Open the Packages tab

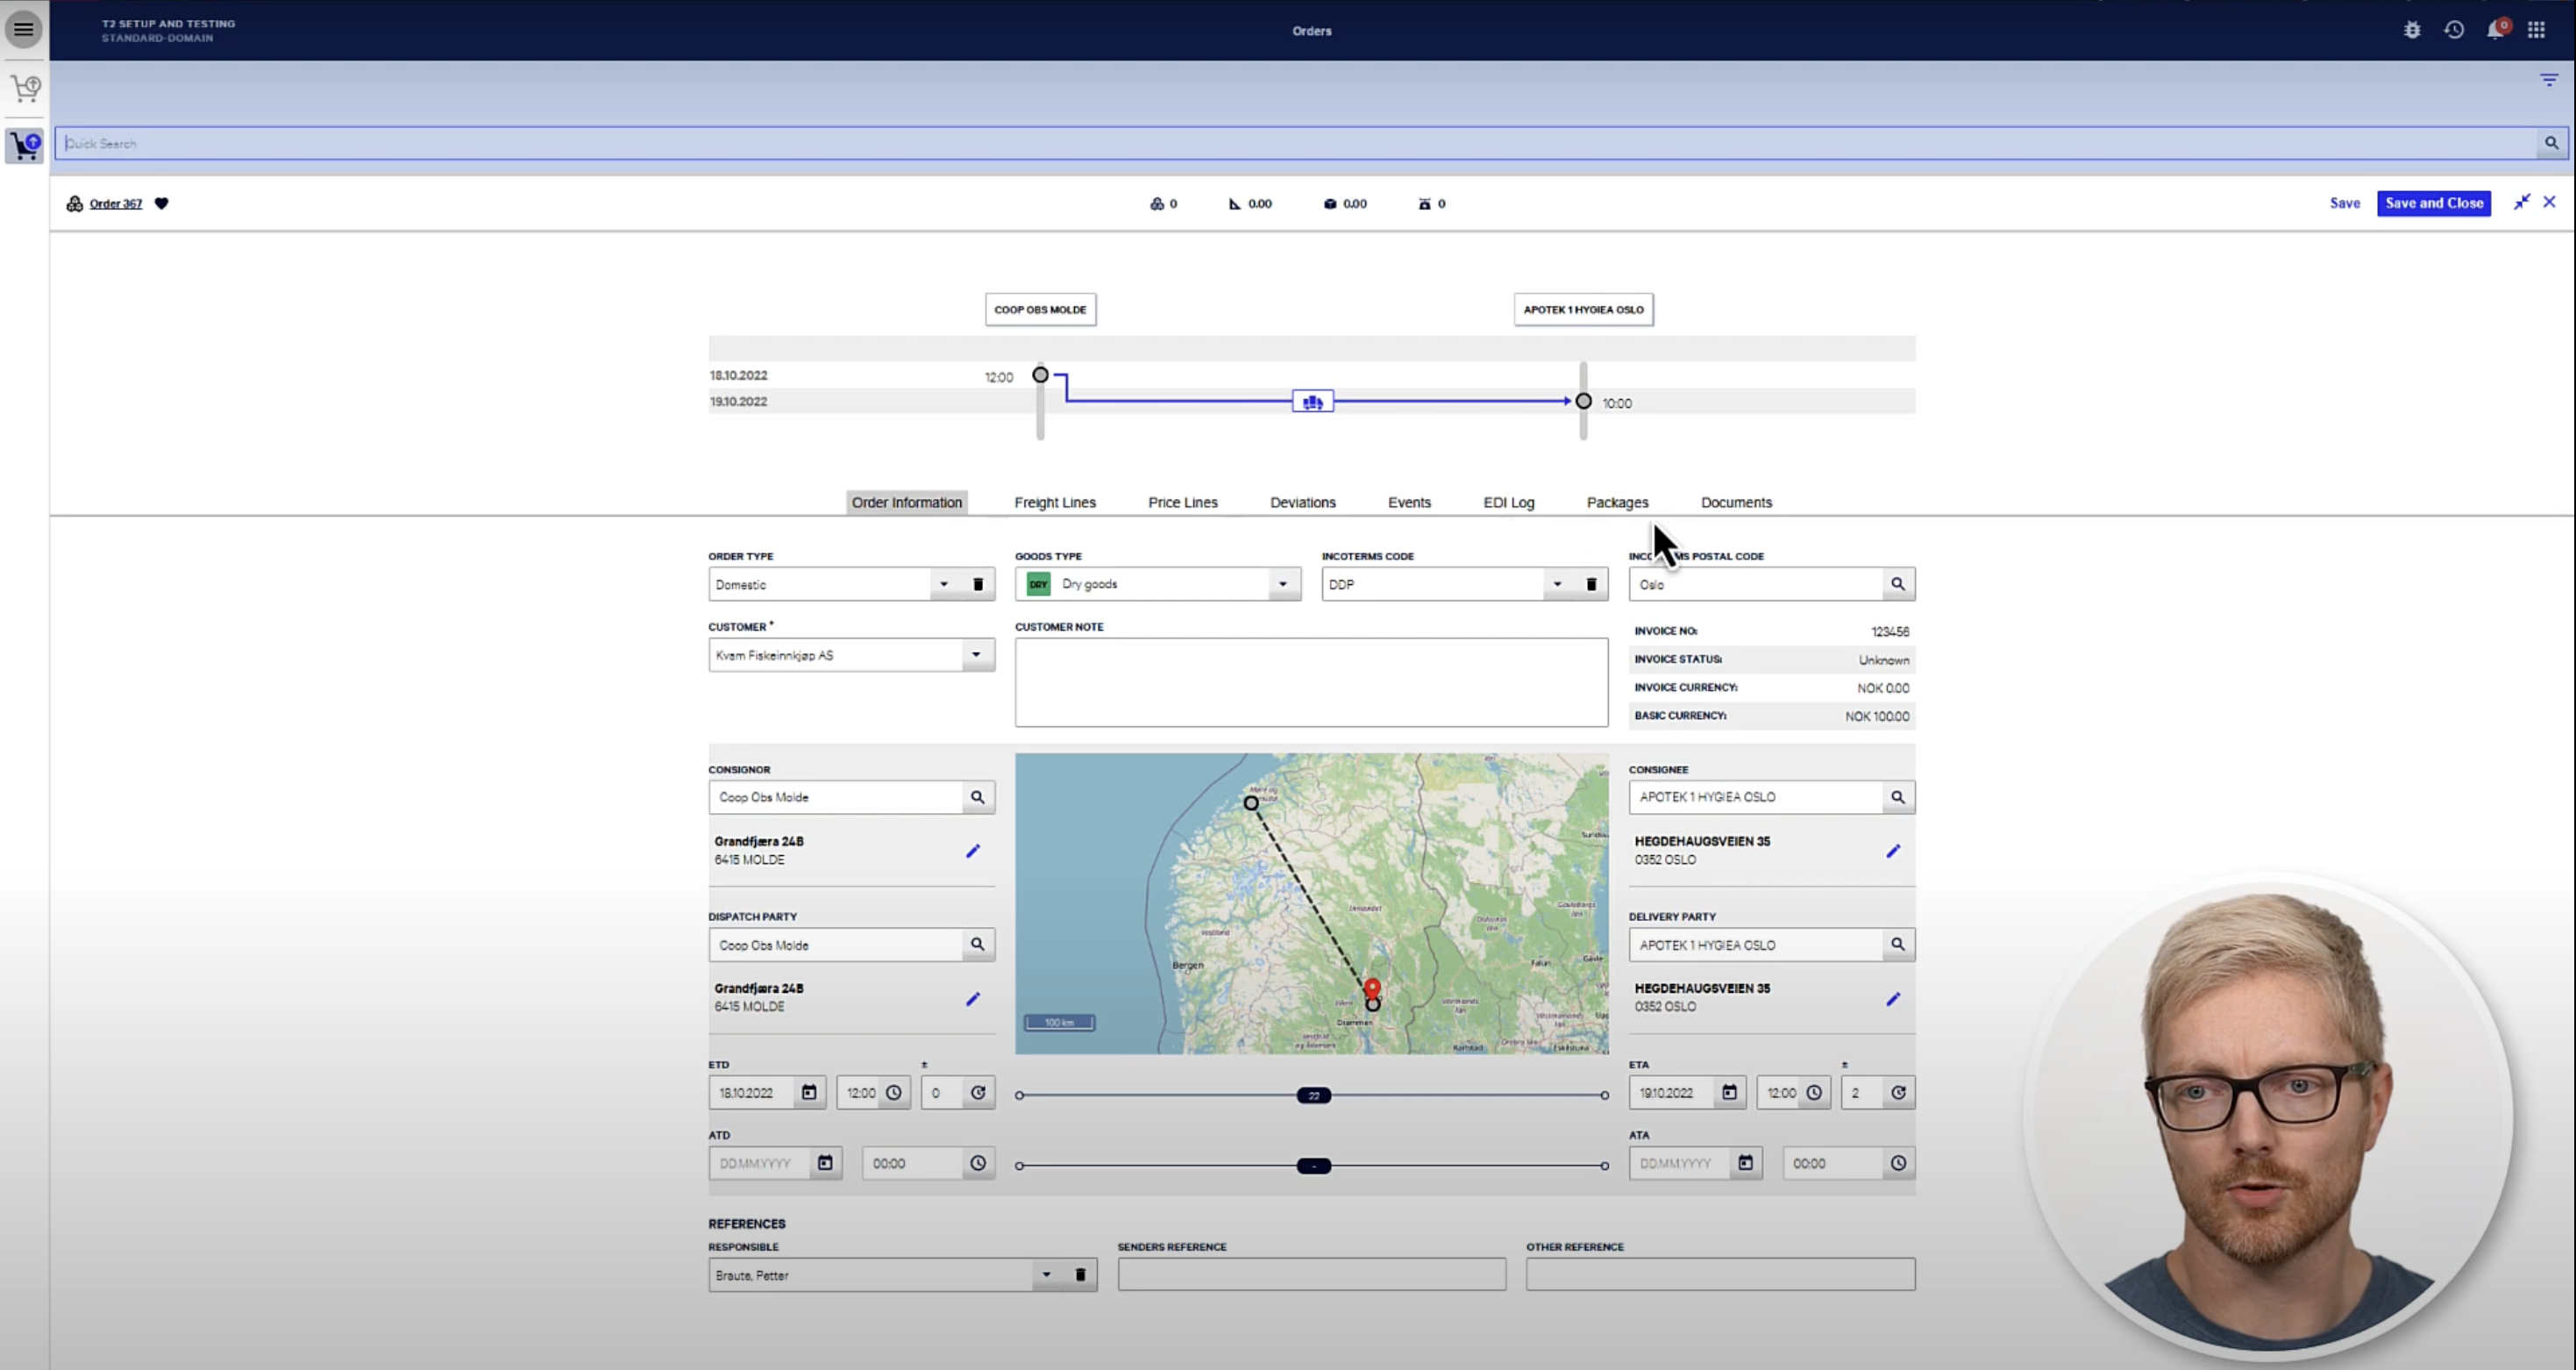[x=1617, y=502]
